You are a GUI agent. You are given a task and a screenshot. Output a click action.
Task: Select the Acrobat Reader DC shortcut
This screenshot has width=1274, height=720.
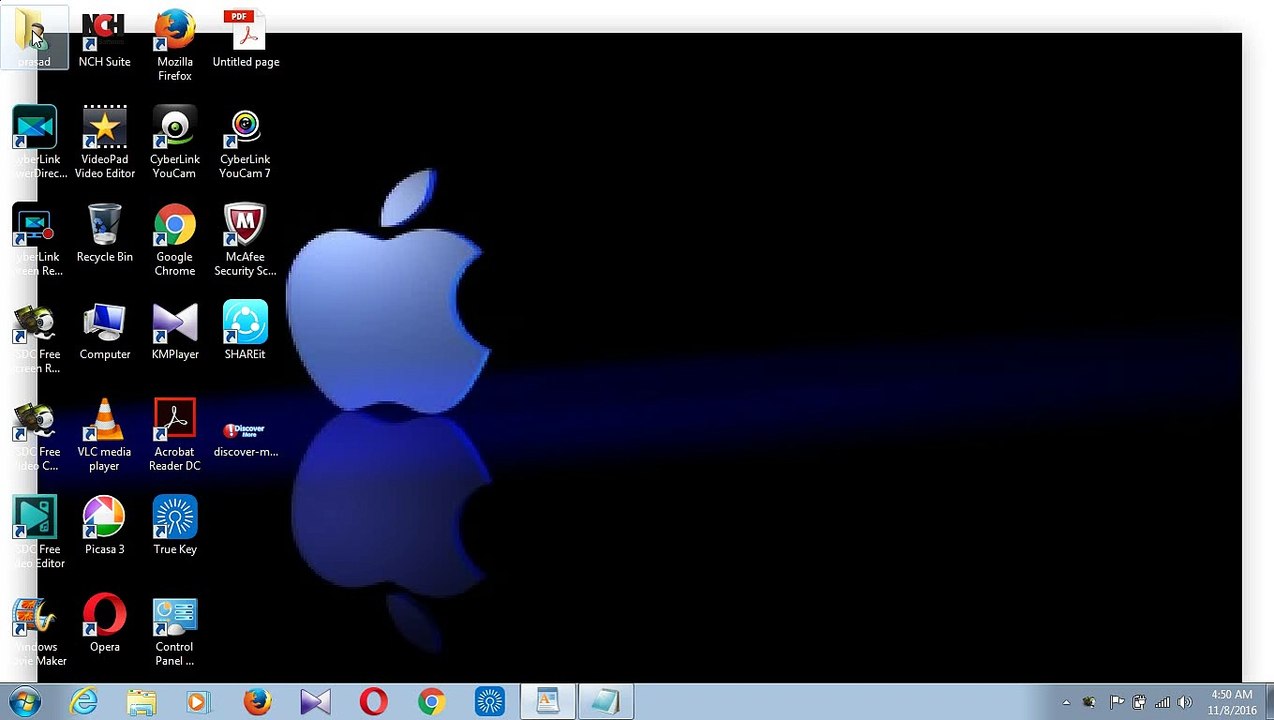[x=174, y=435]
